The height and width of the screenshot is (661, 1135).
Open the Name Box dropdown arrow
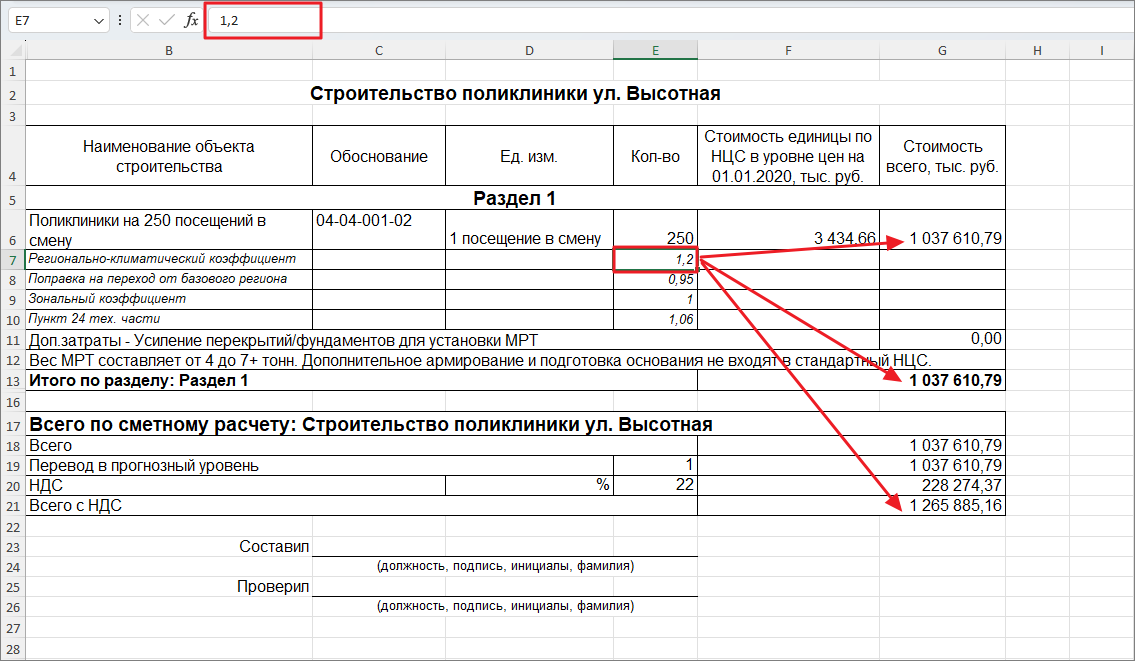tap(99, 21)
